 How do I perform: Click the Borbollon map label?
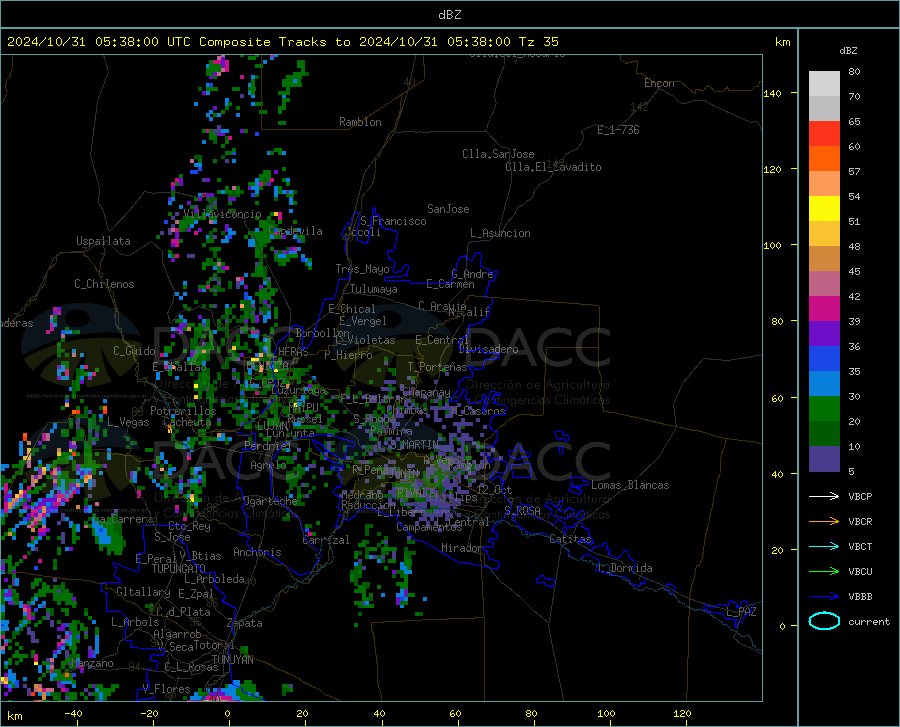pyautogui.click(x=323, y=333)
